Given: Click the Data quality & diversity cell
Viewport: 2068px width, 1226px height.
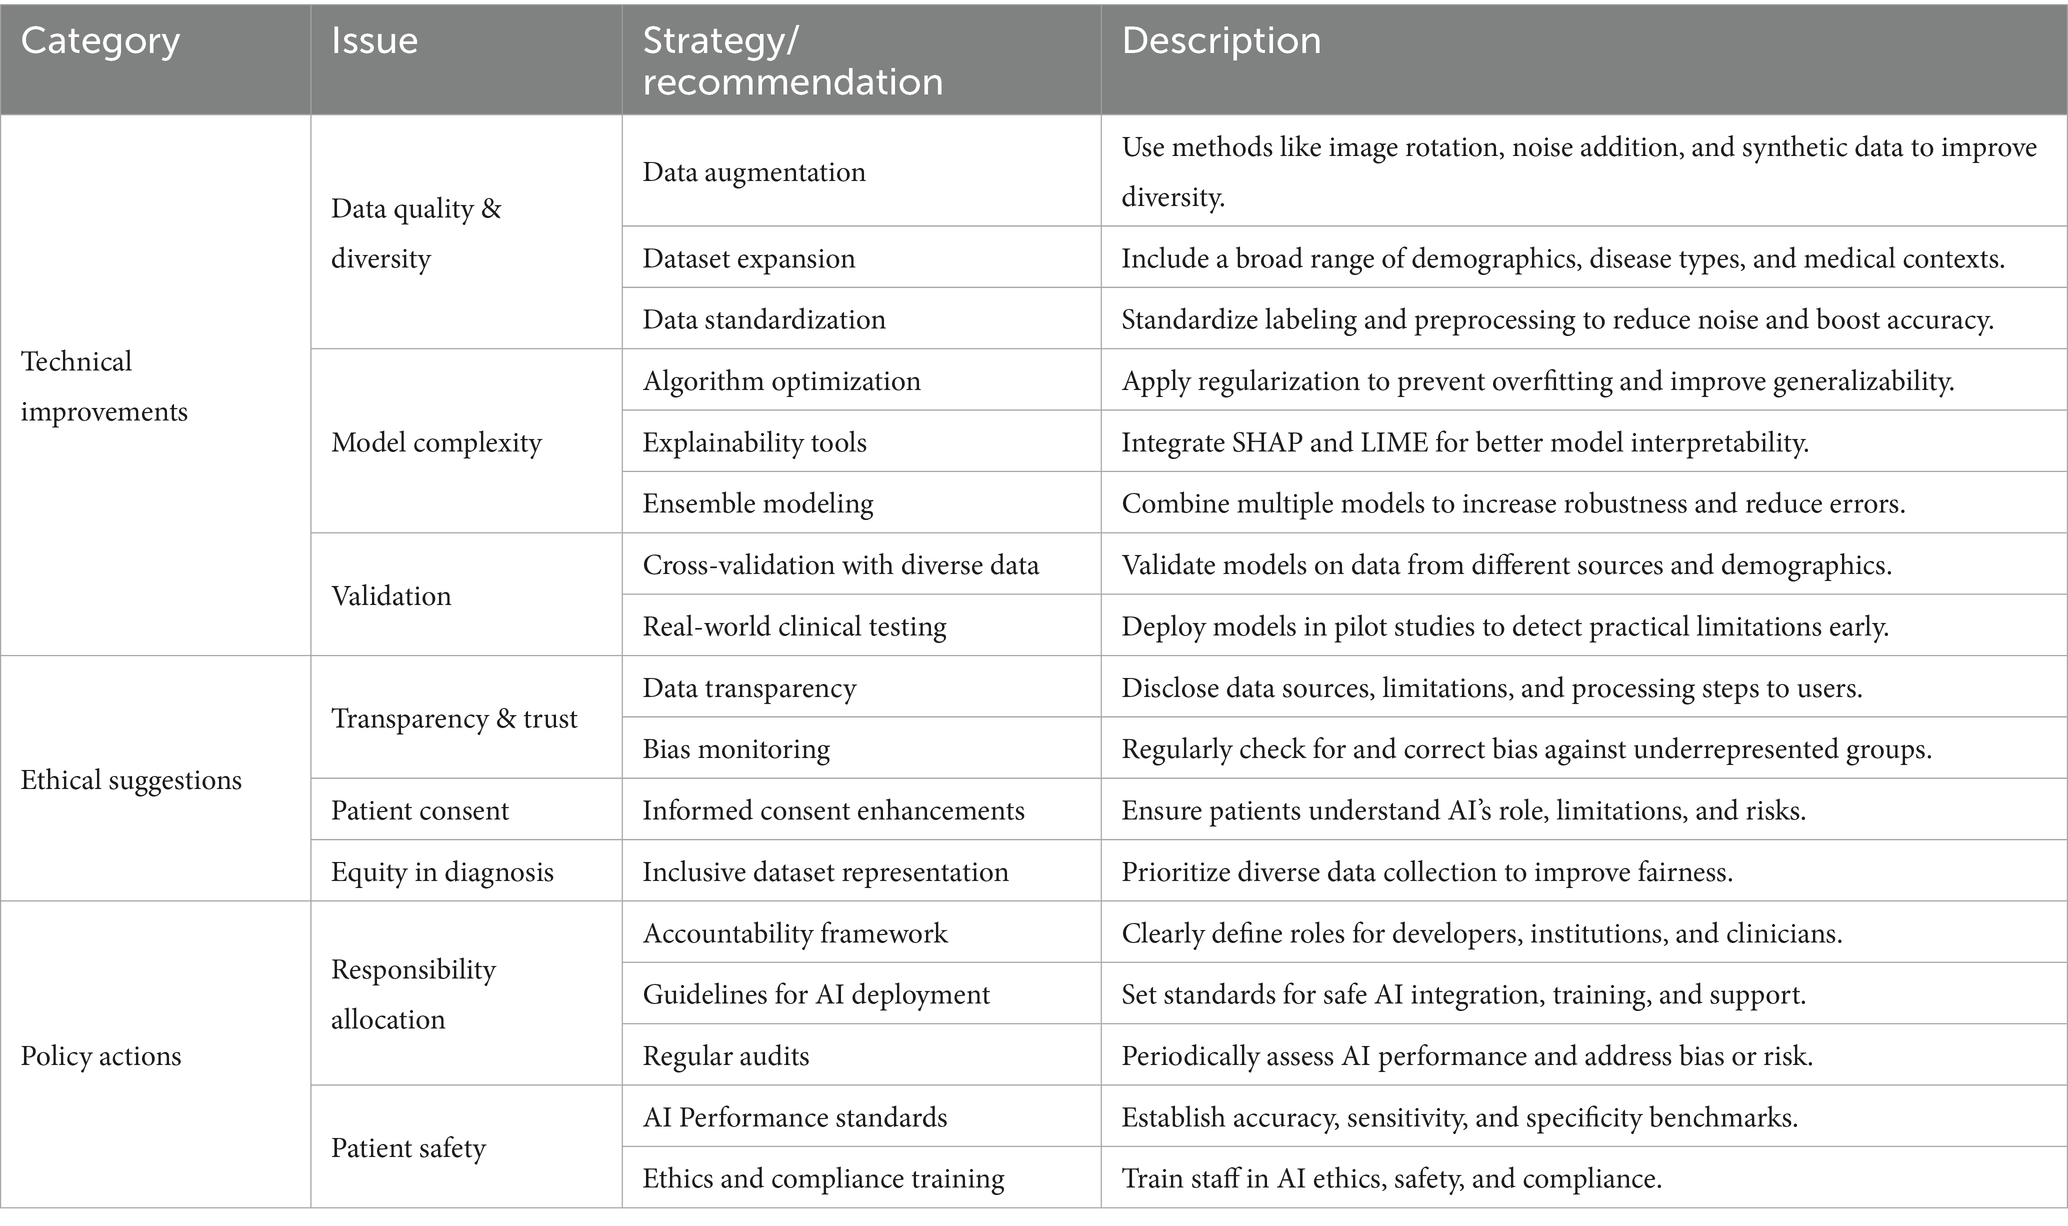Looking at the screenshot, I should coord(416,233).
